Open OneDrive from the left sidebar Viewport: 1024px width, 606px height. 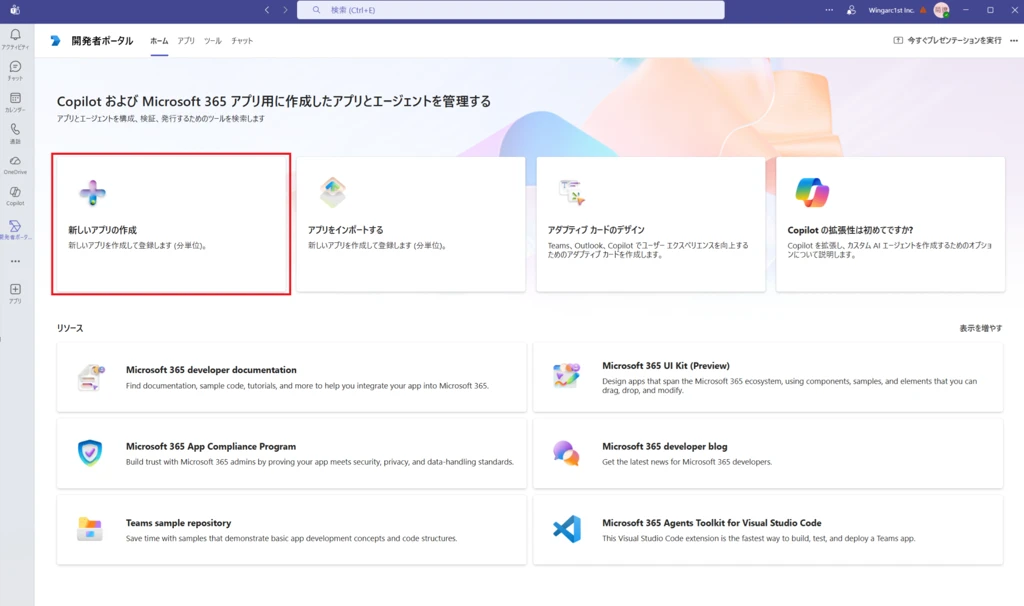pos(15,164)
